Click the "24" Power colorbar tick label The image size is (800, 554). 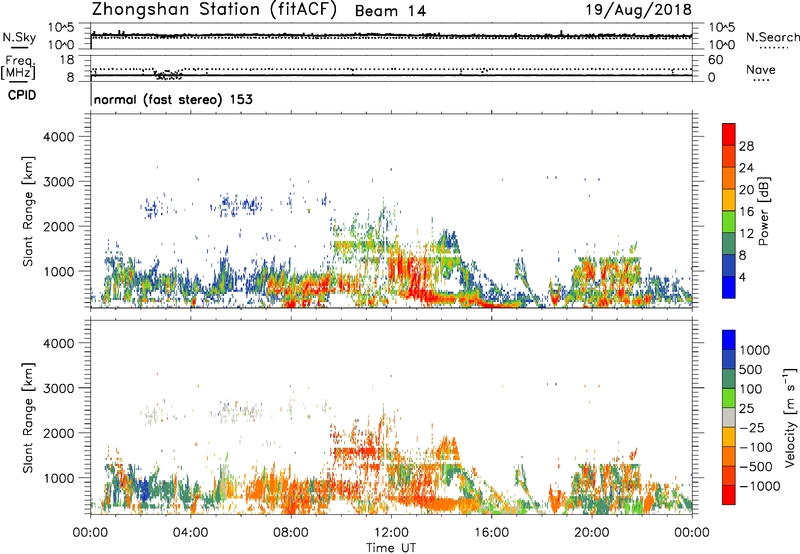point(746,168)
